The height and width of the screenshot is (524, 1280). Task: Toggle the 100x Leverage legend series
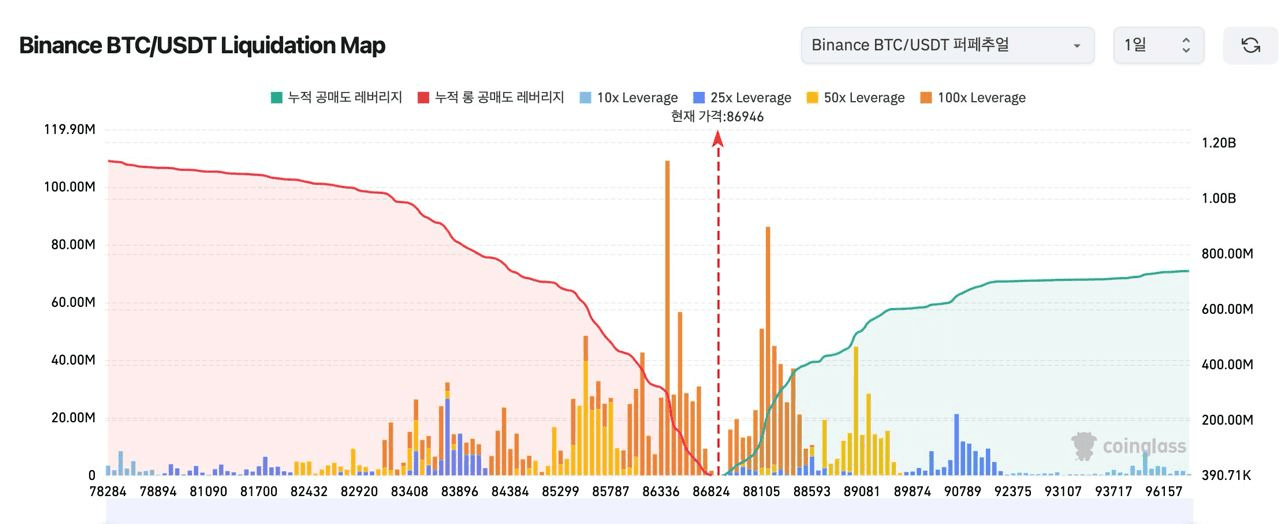(x=972, y=97)
